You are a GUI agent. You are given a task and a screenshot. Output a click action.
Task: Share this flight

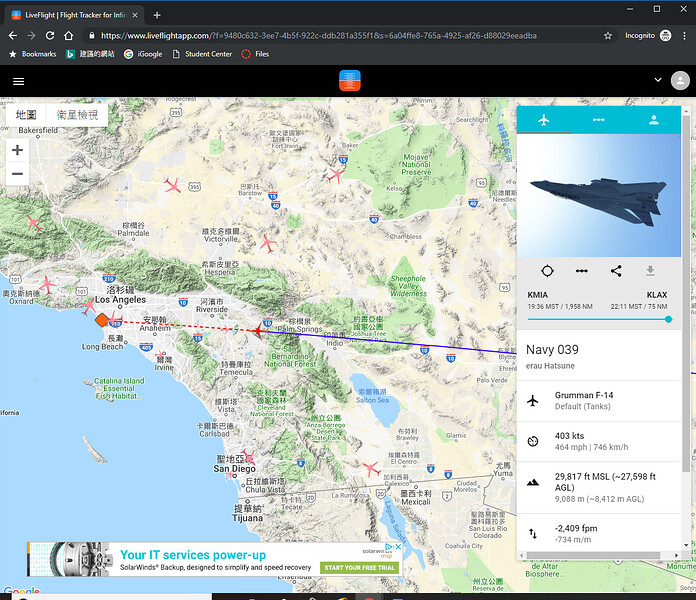point(616,271)
